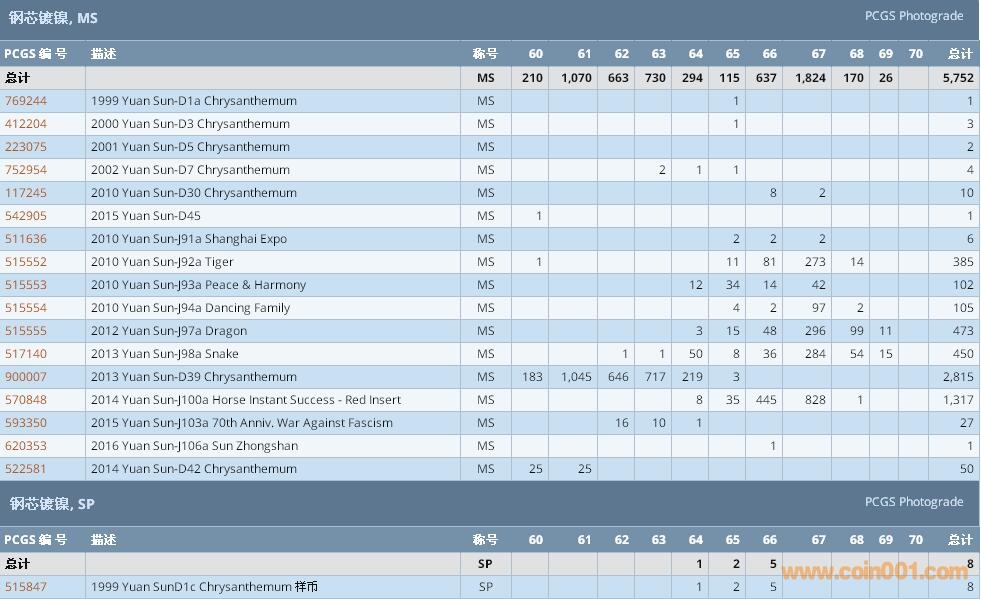
Task: Open PCGS number 515555 Dragon coin link
Action: coord(26,331)
